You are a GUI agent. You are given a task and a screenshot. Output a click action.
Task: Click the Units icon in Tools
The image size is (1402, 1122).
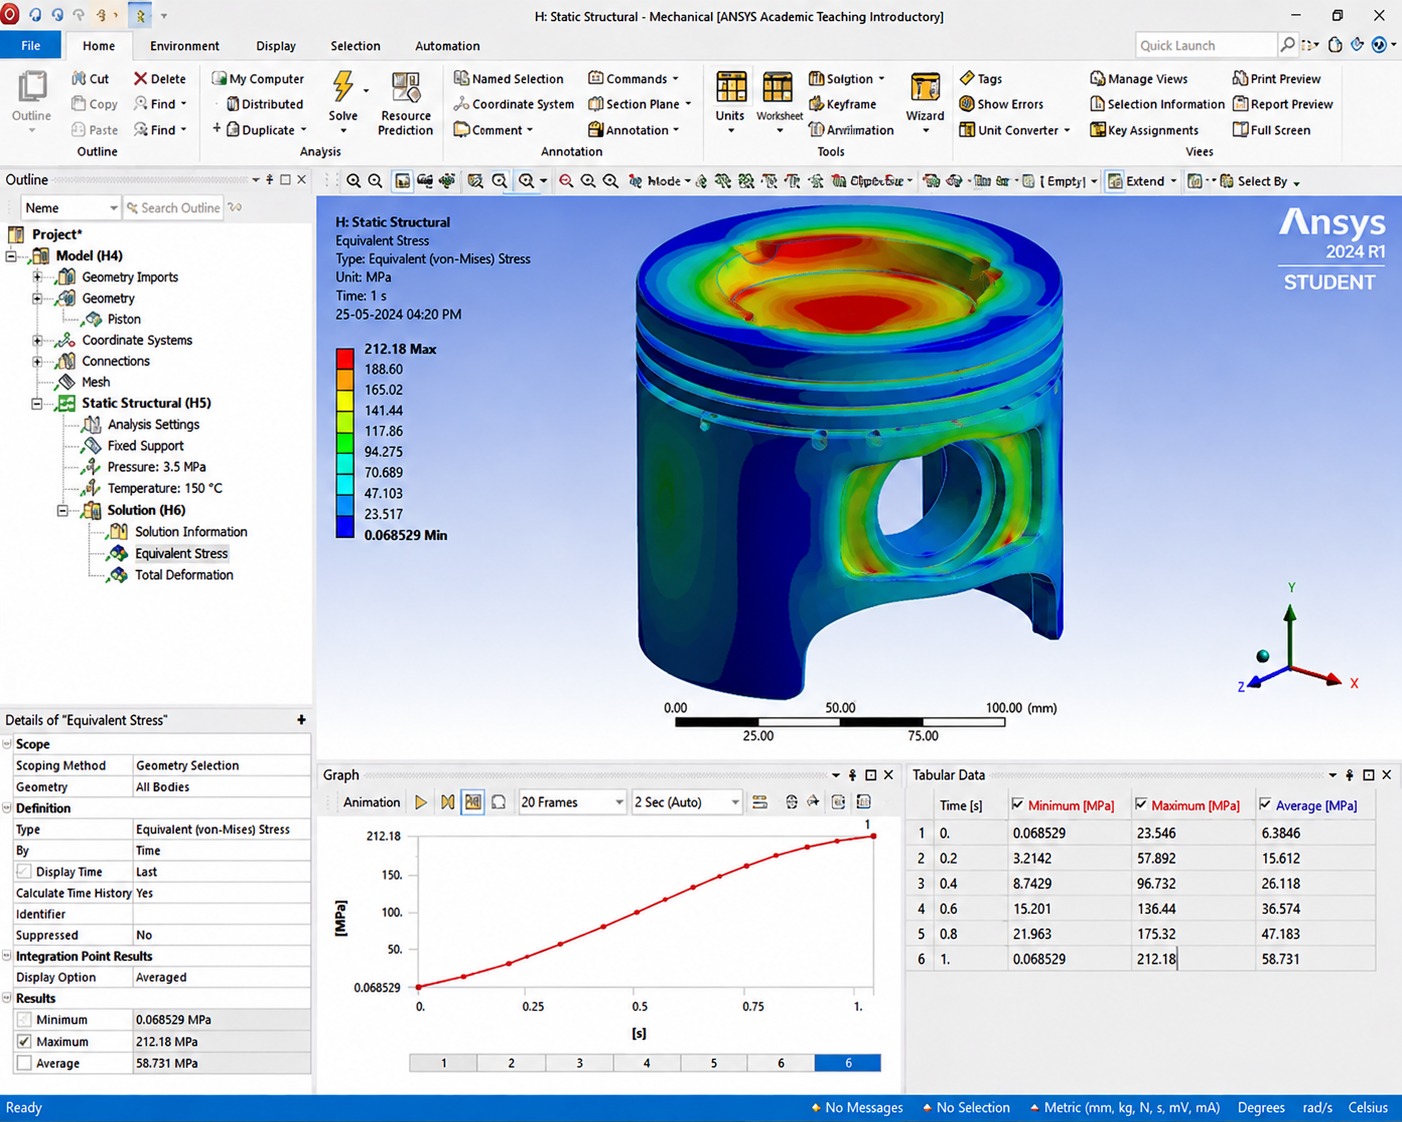pos(730,87)
